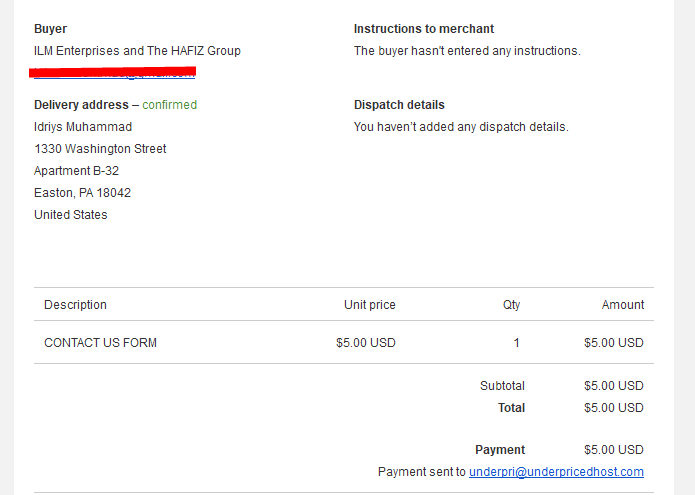Click the Delivery address heading
The image size is (695, 495).
point(82,105)
